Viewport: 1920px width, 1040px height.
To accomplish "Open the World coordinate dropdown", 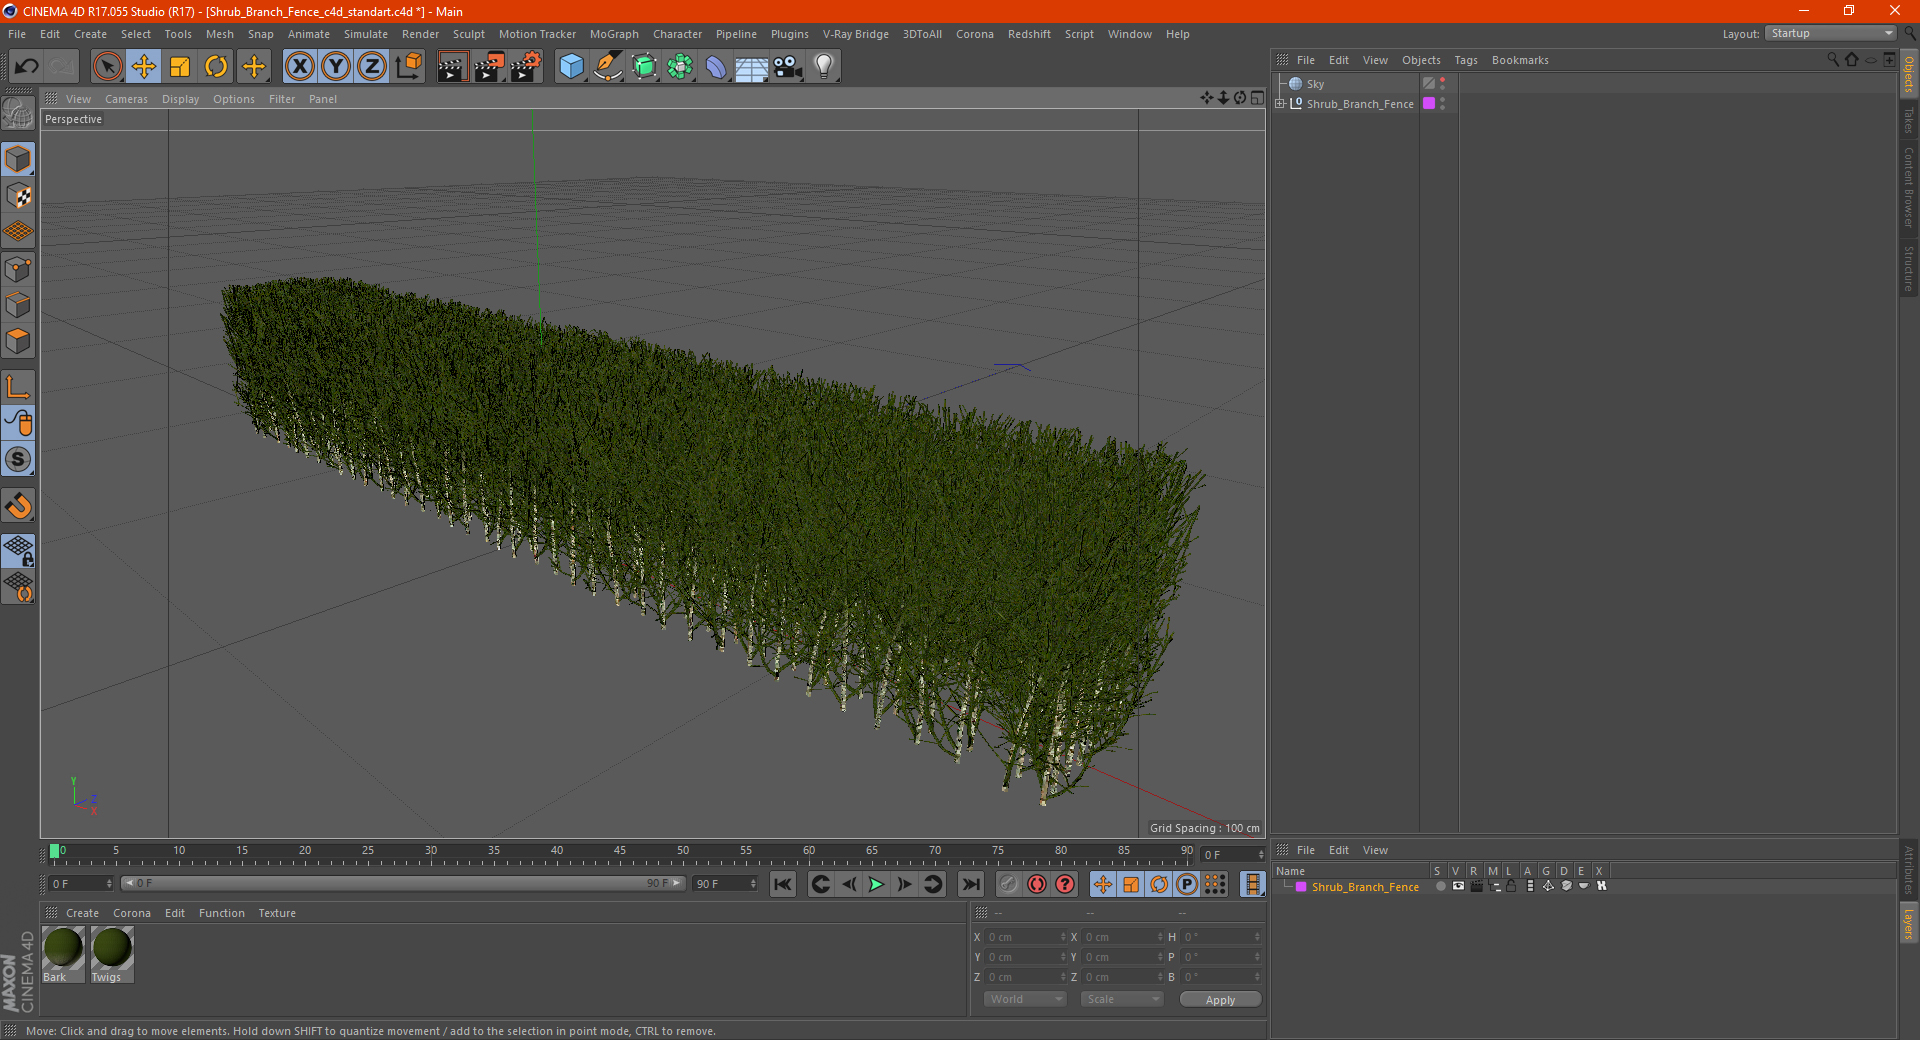I will (x=1025, y=999).
